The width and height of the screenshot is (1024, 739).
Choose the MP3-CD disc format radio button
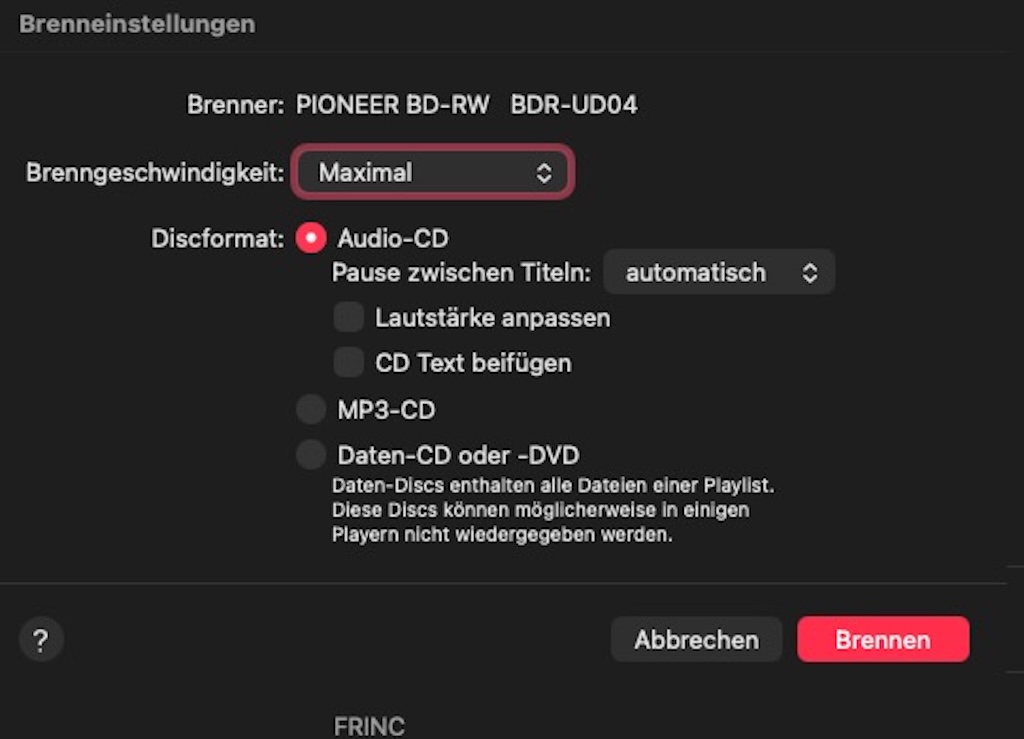[x=311, y=409]
